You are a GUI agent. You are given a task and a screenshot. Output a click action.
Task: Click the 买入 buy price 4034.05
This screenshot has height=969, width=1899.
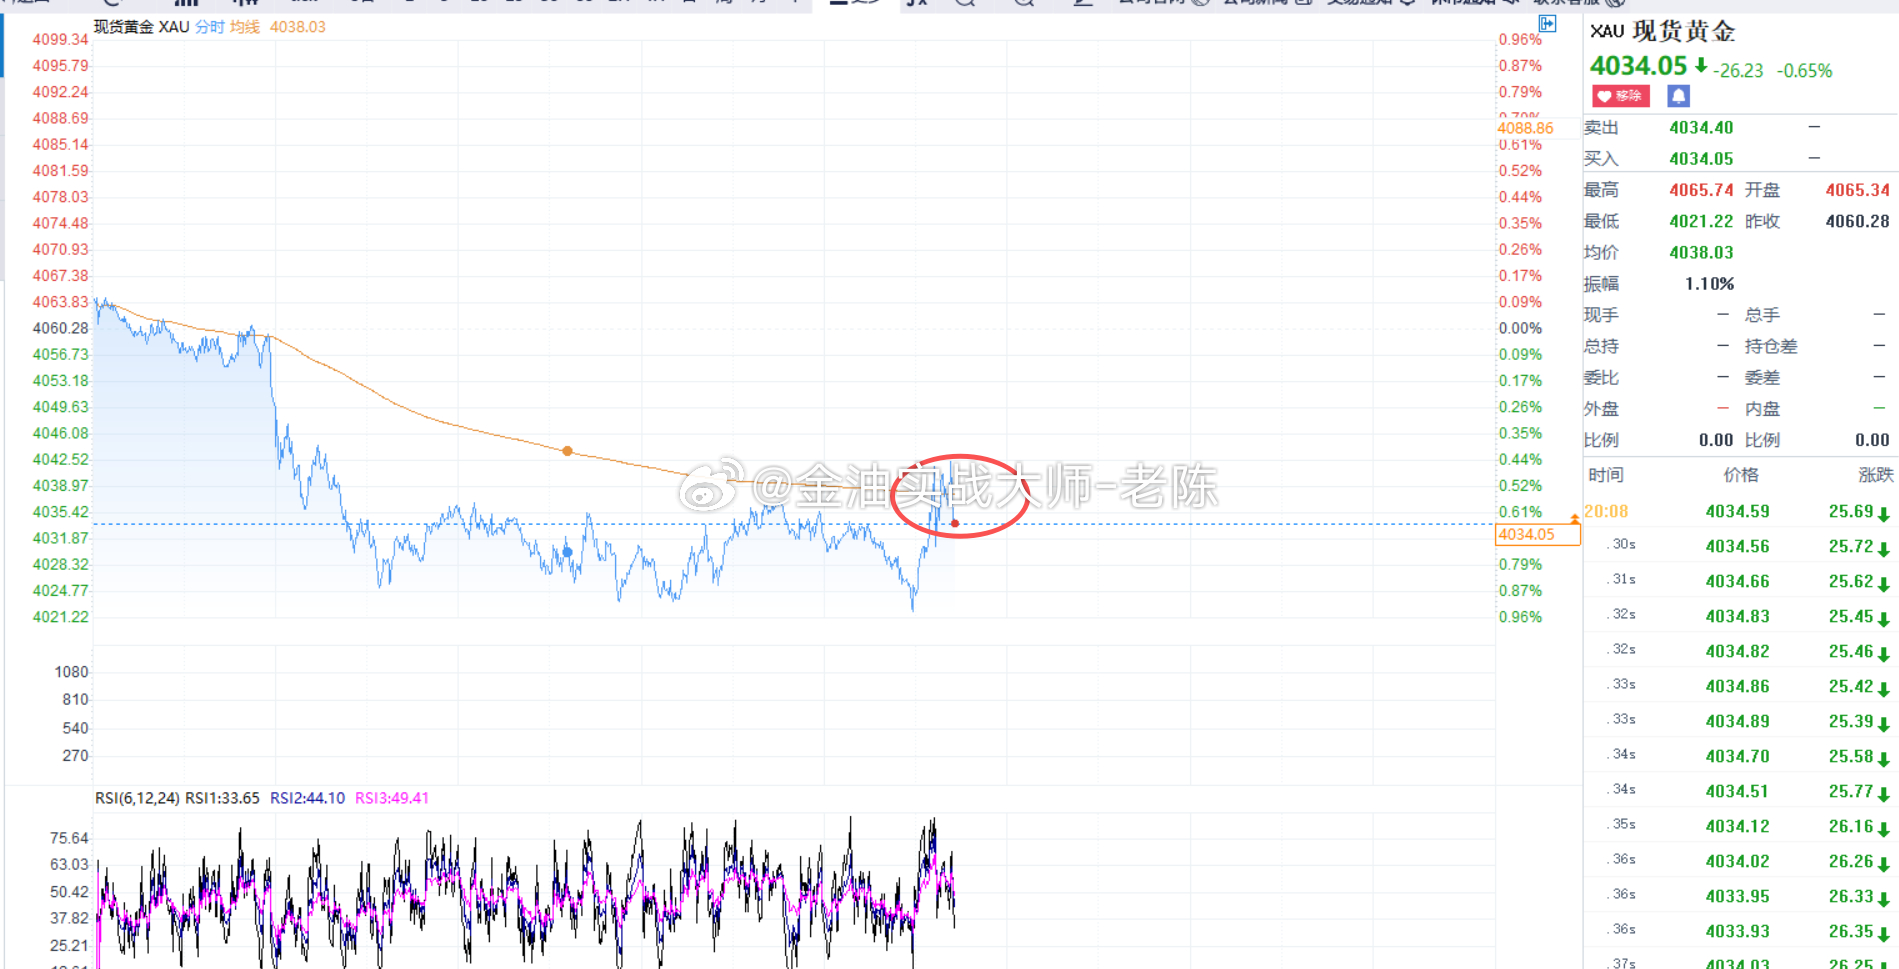click(1701, 158)
